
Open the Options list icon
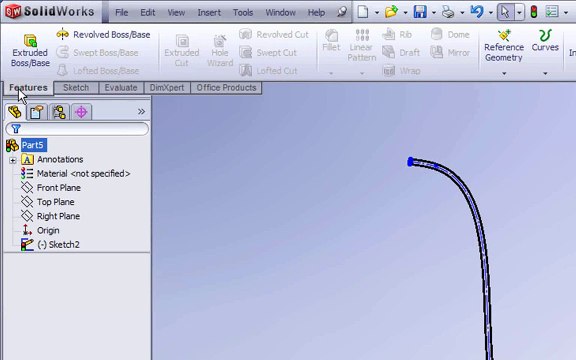click(x=552, y=12)
